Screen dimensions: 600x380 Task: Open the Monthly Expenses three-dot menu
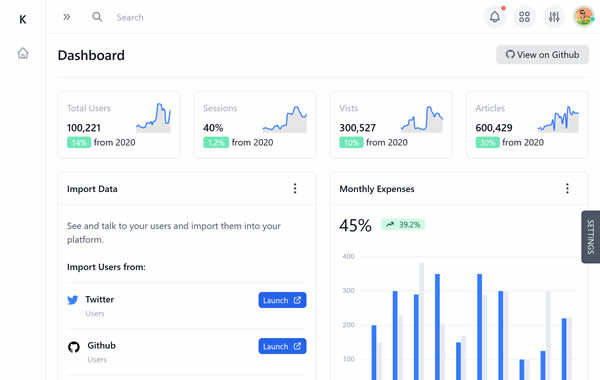567,188
